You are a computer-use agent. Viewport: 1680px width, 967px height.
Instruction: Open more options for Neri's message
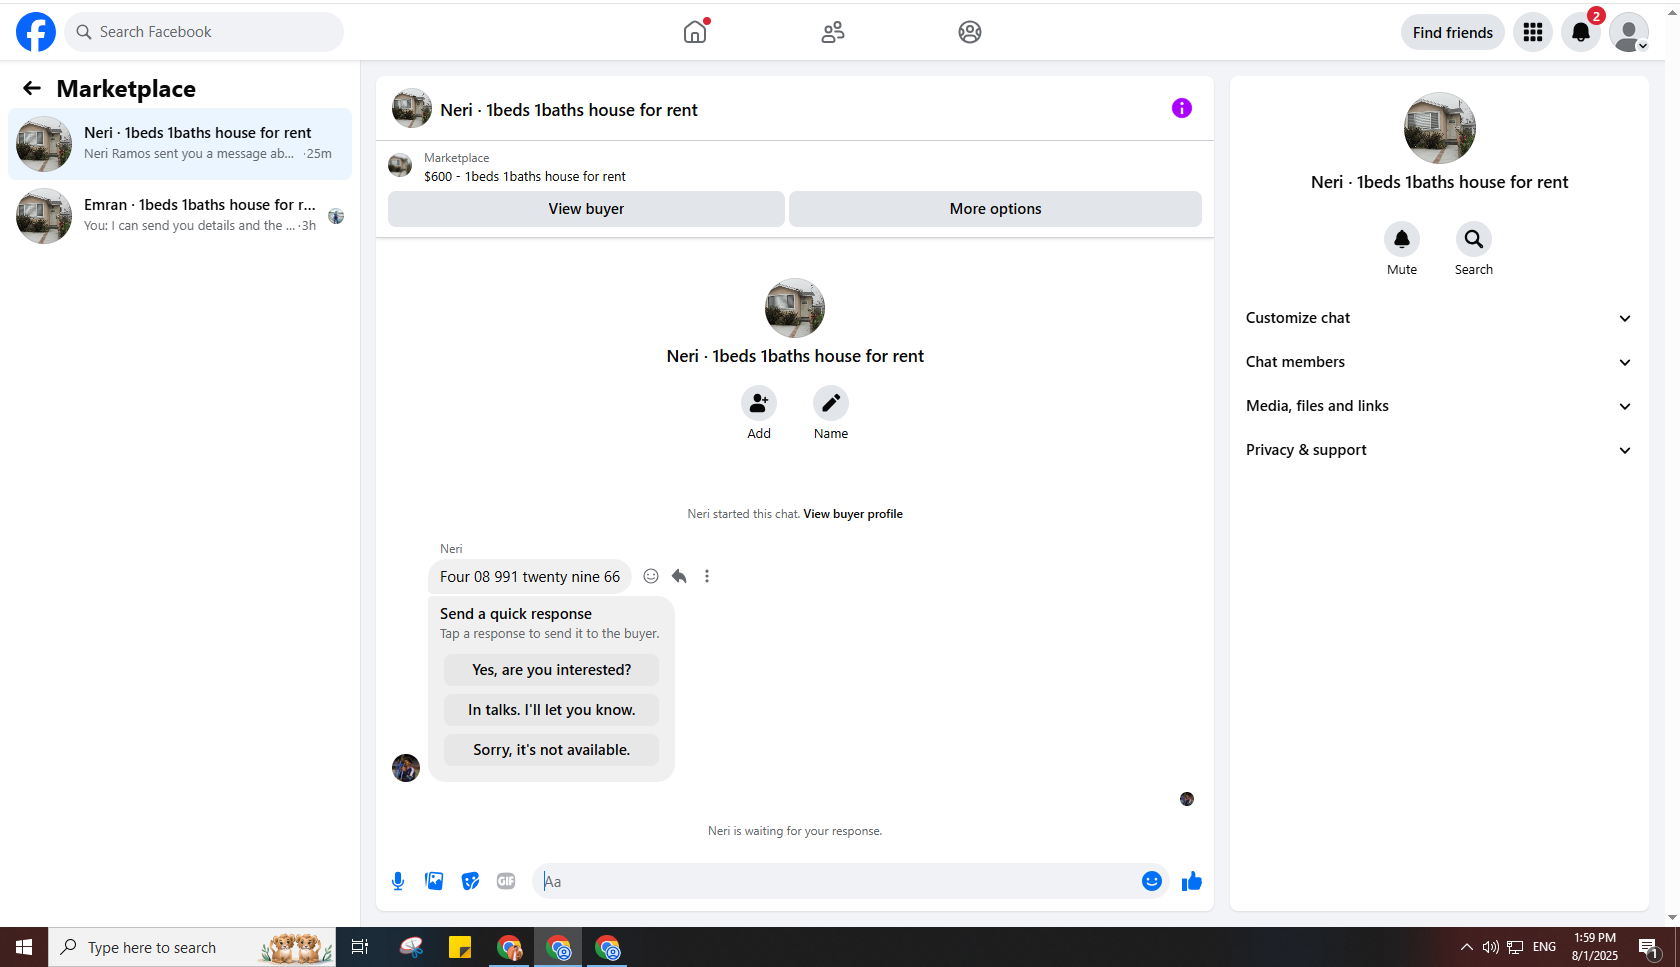point(707,576)
